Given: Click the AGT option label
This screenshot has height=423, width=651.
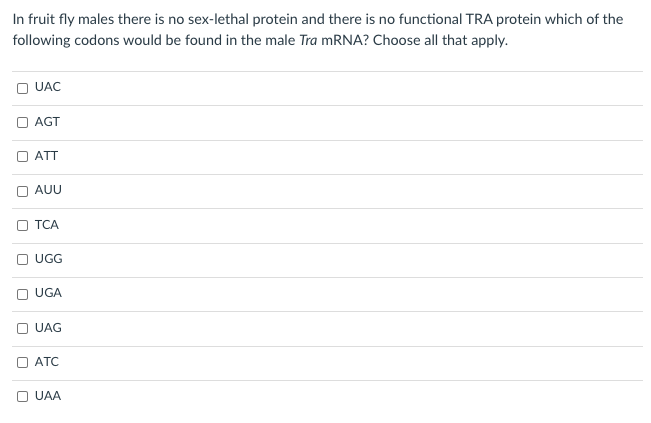Looking at the screenshot, I should (47, 122).
